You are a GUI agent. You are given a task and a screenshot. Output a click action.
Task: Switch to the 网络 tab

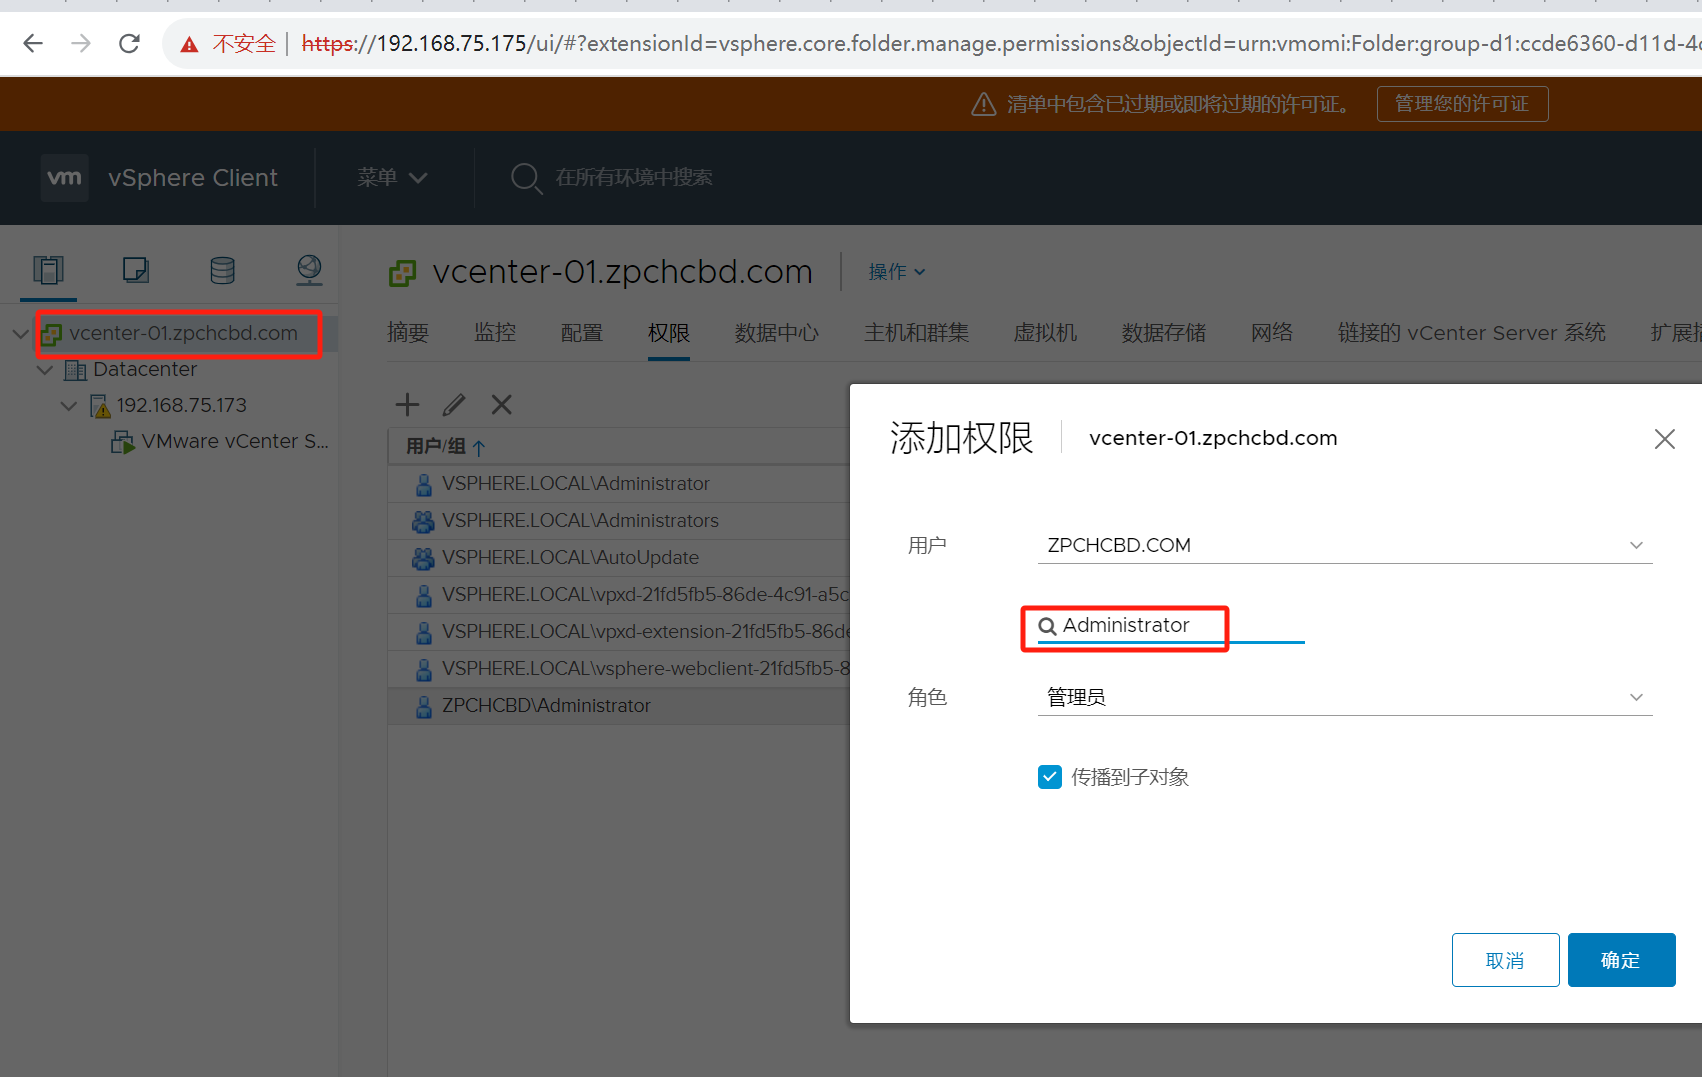coord(1272,333)
